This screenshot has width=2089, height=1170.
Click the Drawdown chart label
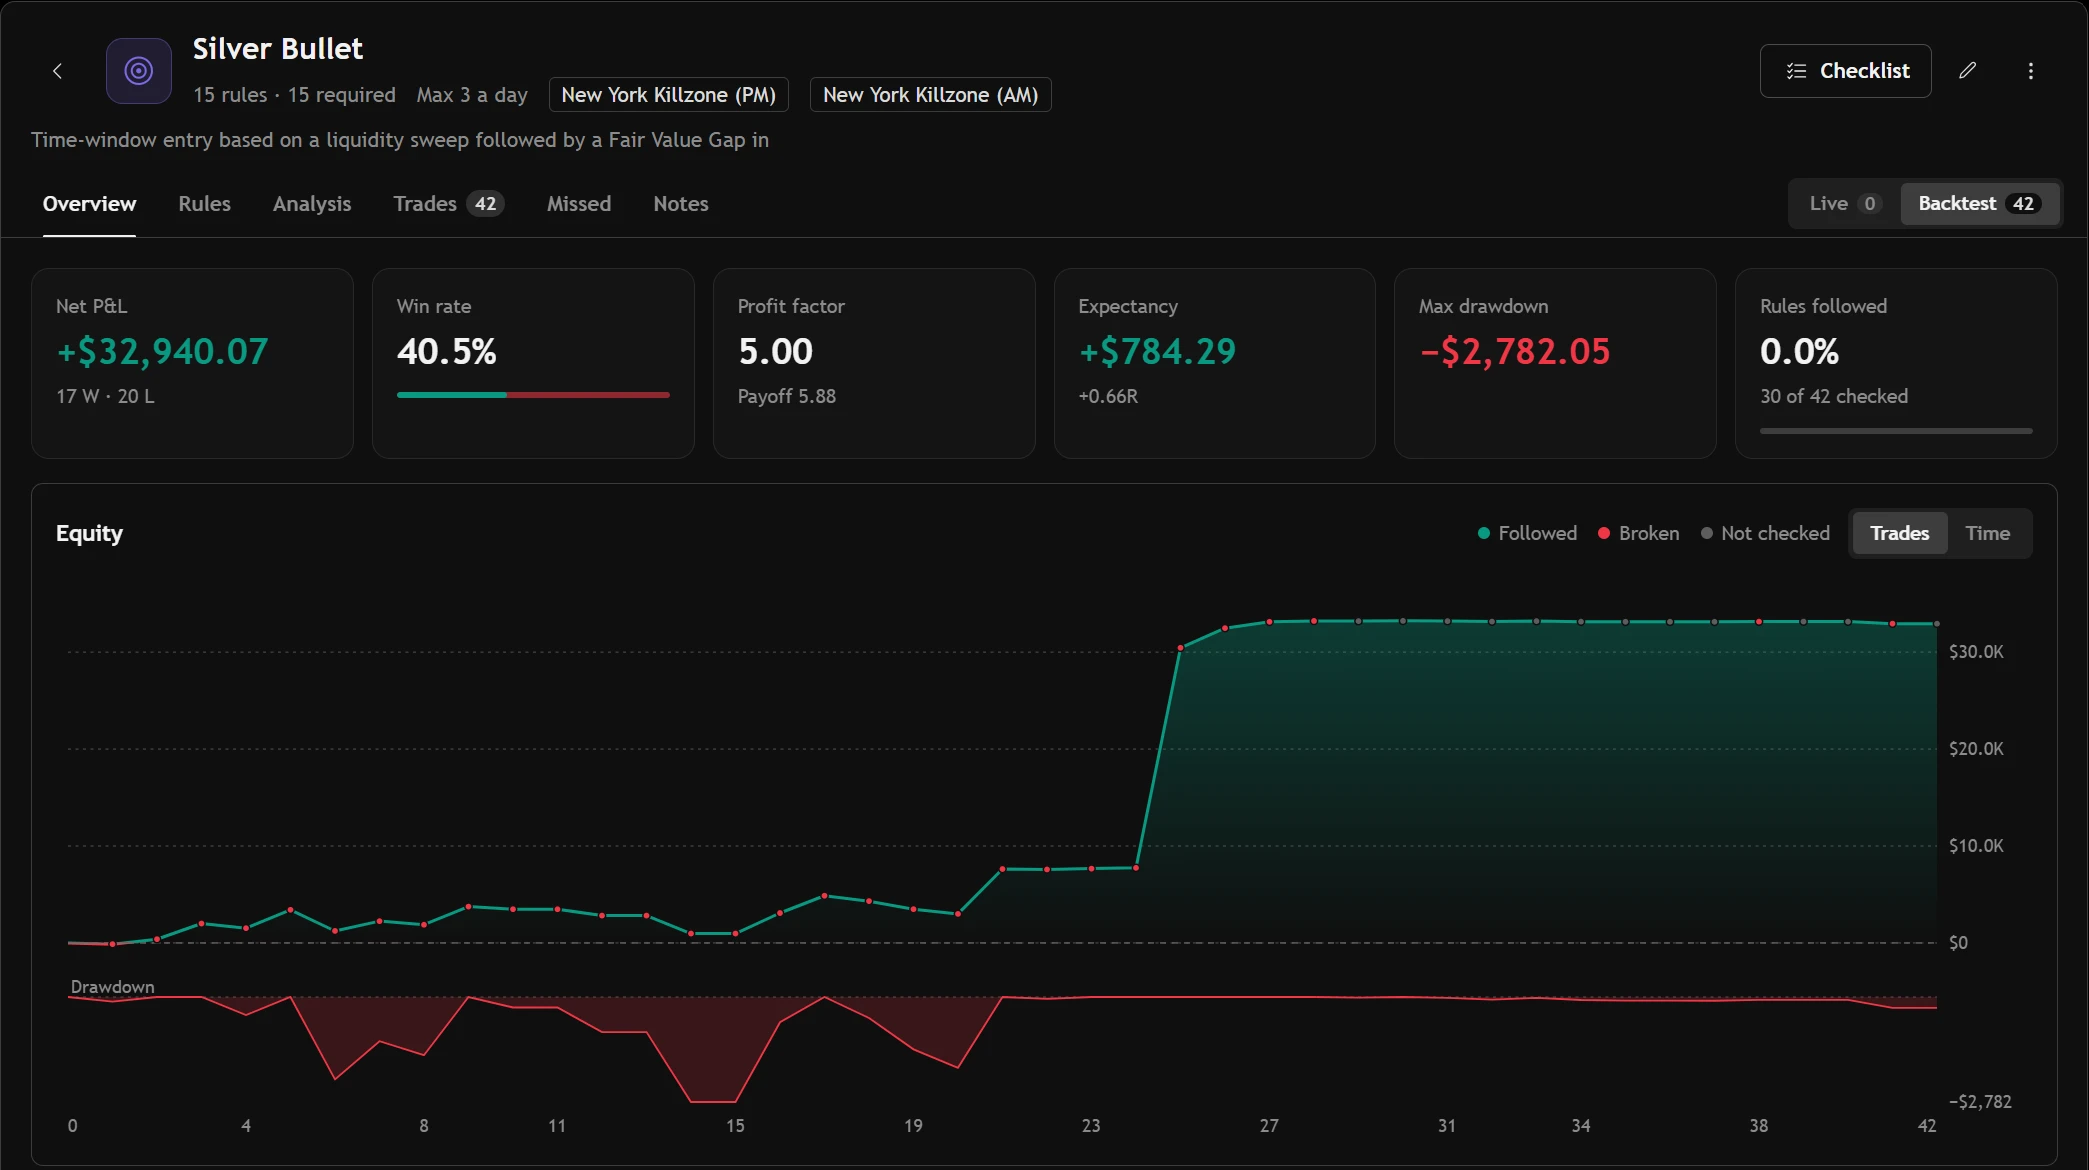[112, 987]
